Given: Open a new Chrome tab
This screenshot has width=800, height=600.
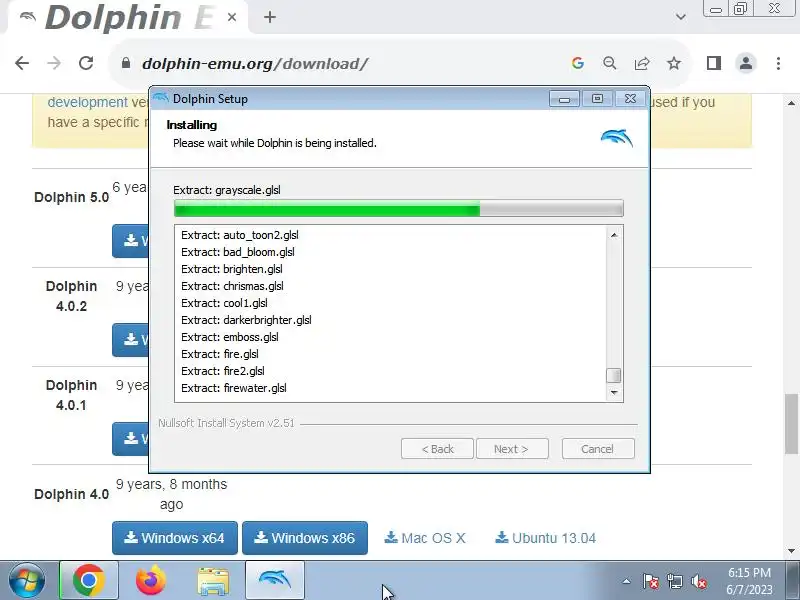Looking at the screenshot, I should pos(270,17).
